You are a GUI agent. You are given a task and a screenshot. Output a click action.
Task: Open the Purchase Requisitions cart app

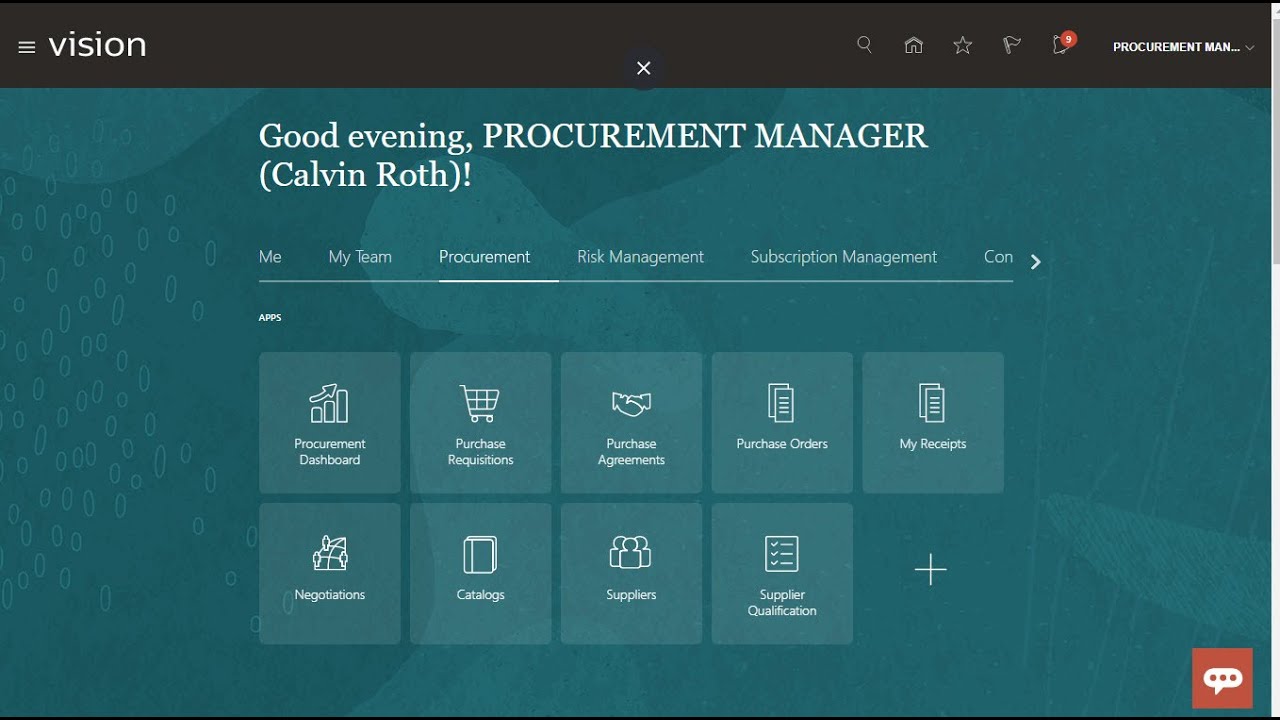point(481,422)
